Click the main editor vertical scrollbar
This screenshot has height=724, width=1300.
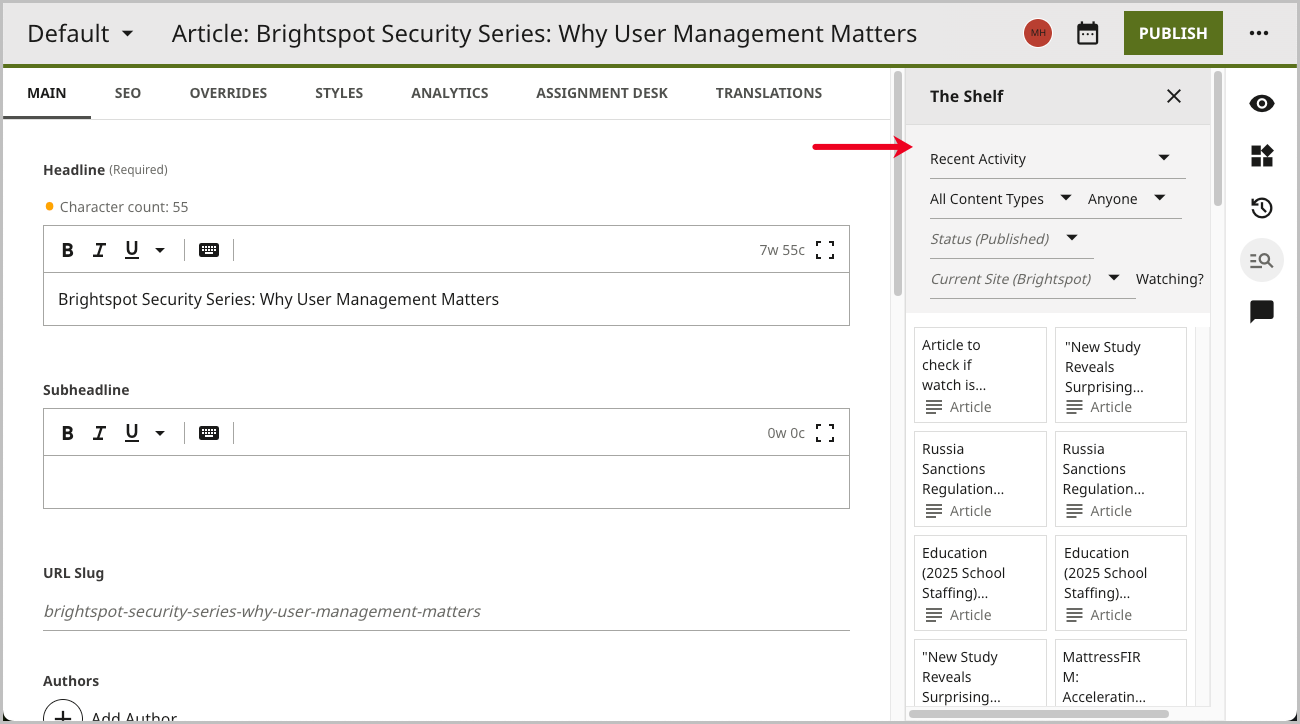click(897, 183)
